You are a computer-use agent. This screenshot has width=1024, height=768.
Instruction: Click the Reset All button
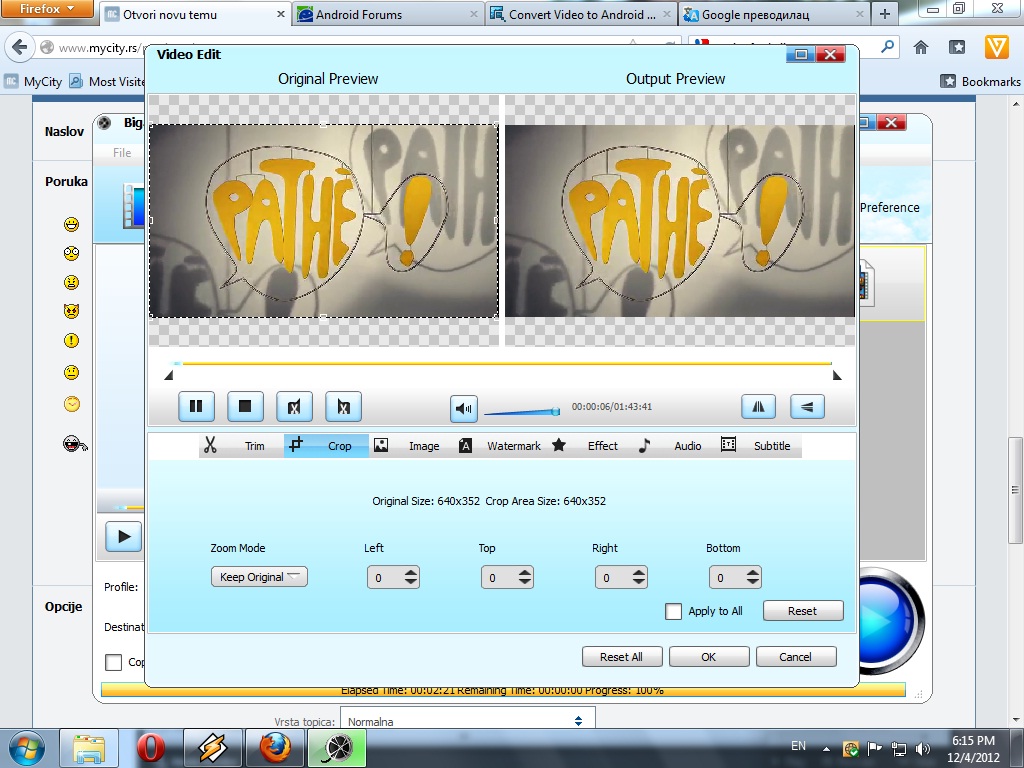(x=622, y=656)
